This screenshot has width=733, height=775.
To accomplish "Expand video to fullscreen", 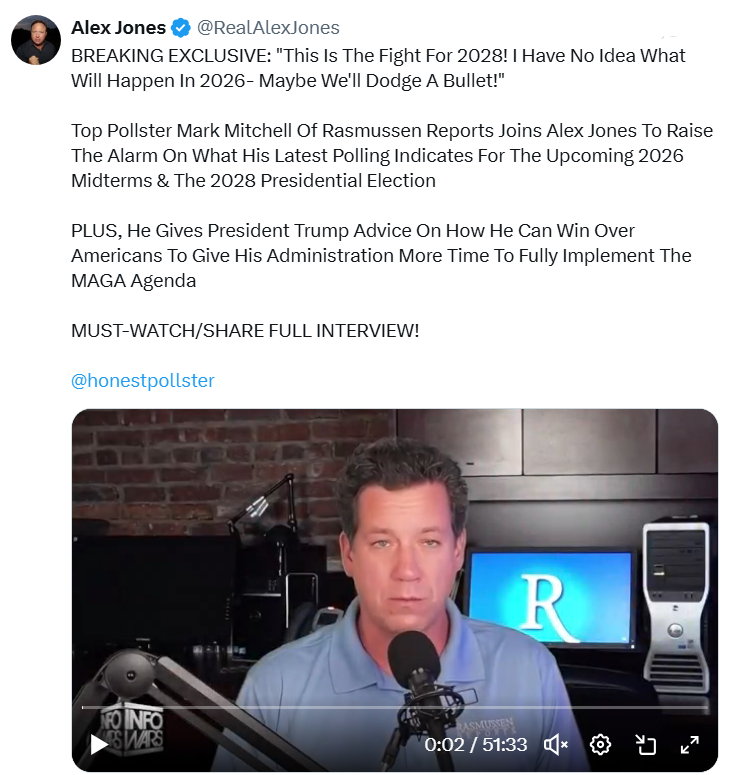I will [x=690, y=744].
